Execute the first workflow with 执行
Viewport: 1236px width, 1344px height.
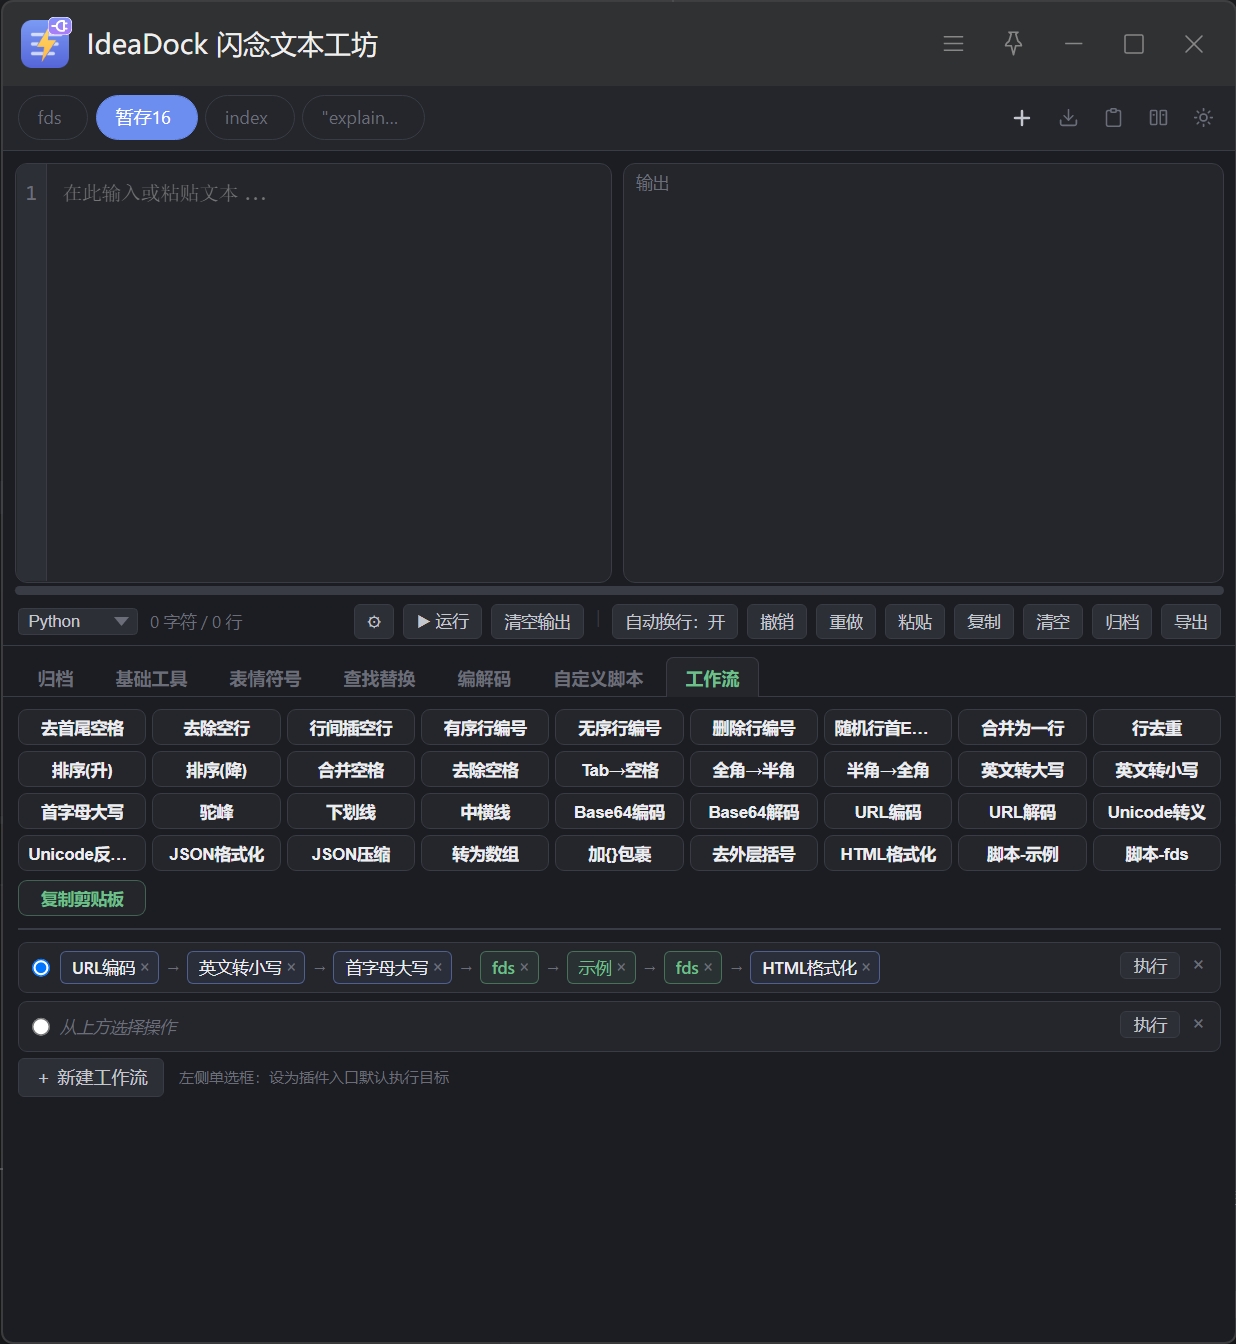click(x=1150, y=966)
